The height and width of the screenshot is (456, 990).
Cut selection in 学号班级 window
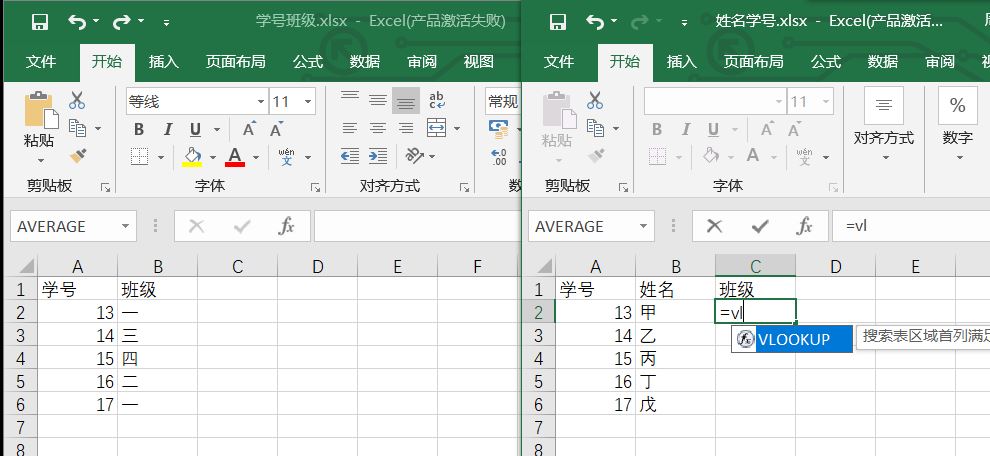point(77,100)
